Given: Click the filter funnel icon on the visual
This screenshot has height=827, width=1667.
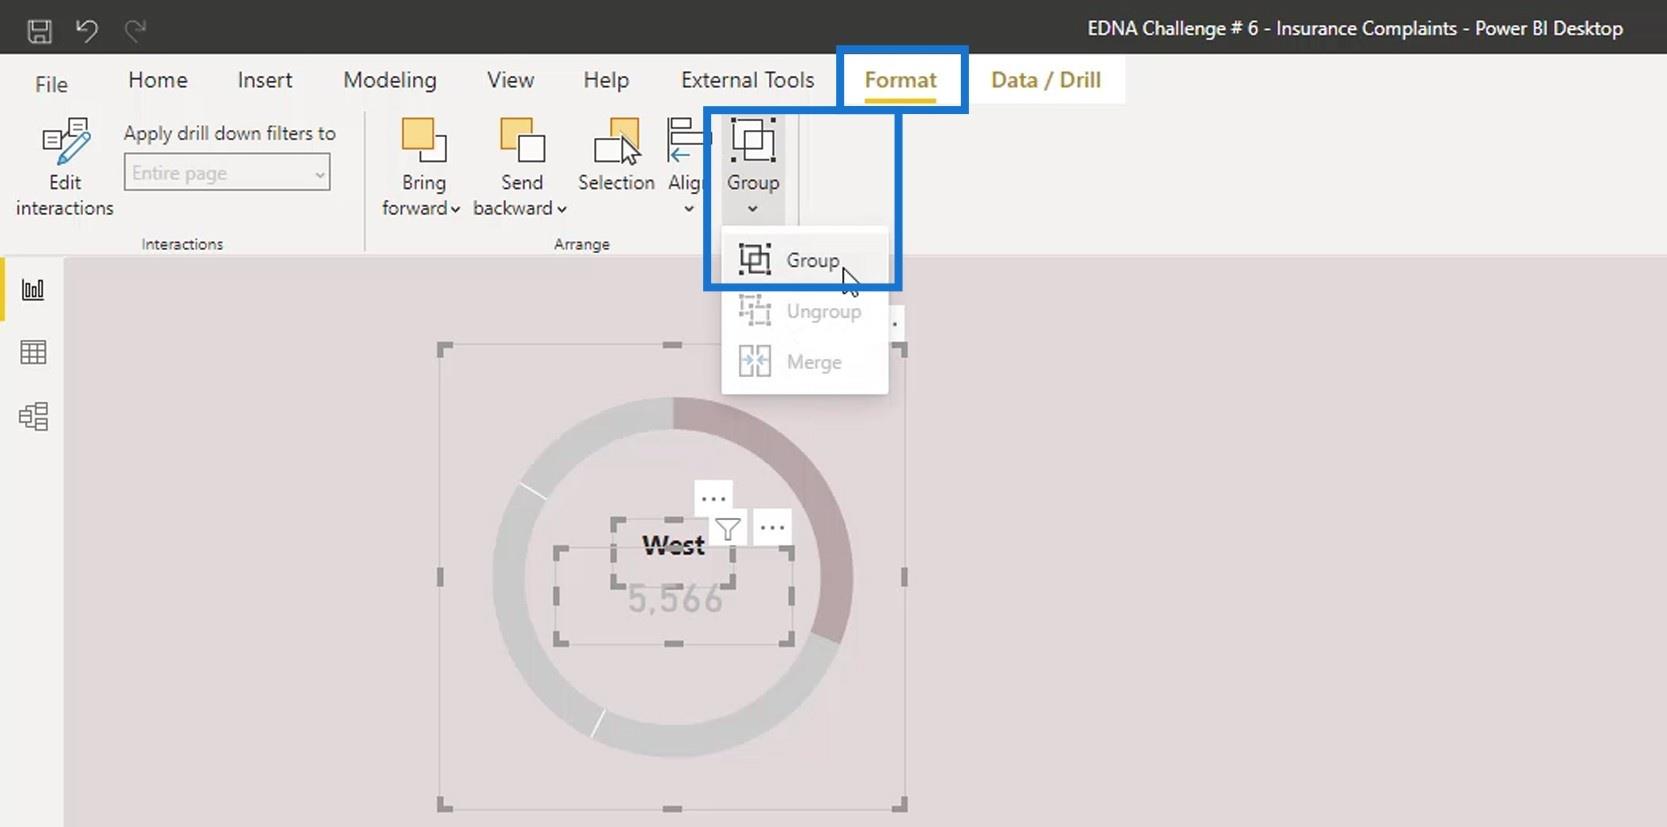Looking at the screenshot, I should pos(728,529).
